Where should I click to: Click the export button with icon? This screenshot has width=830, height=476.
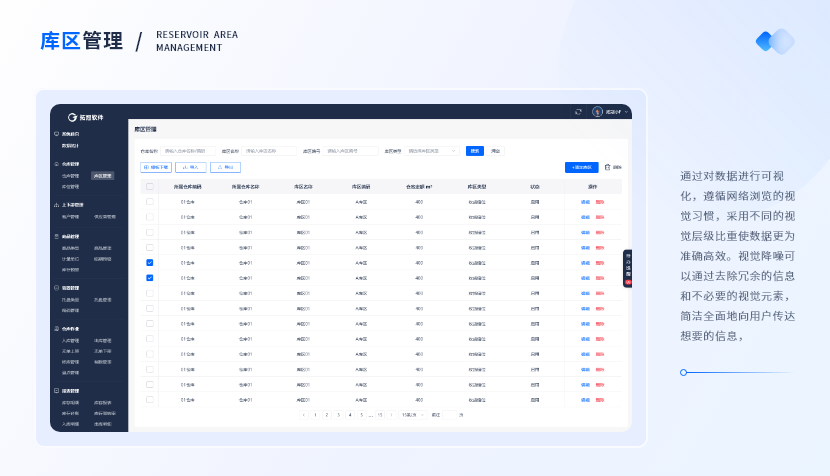[225, 167]
